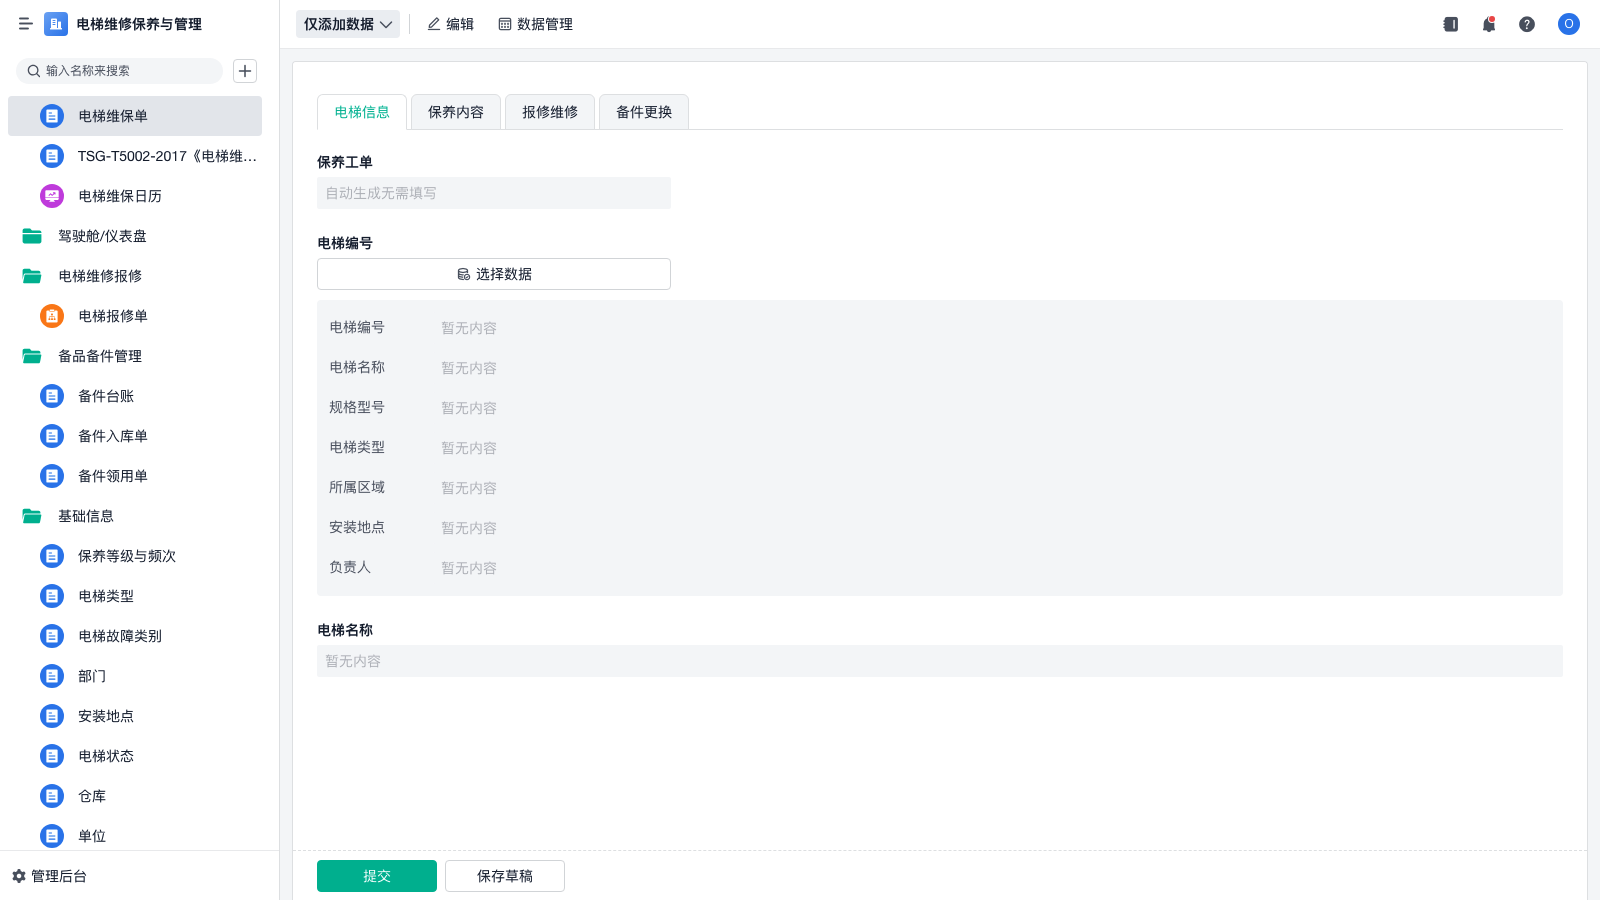Open the 仅添加数据 dropdown
Viewport: 1600px width, 900px height.
coord(348,24)
